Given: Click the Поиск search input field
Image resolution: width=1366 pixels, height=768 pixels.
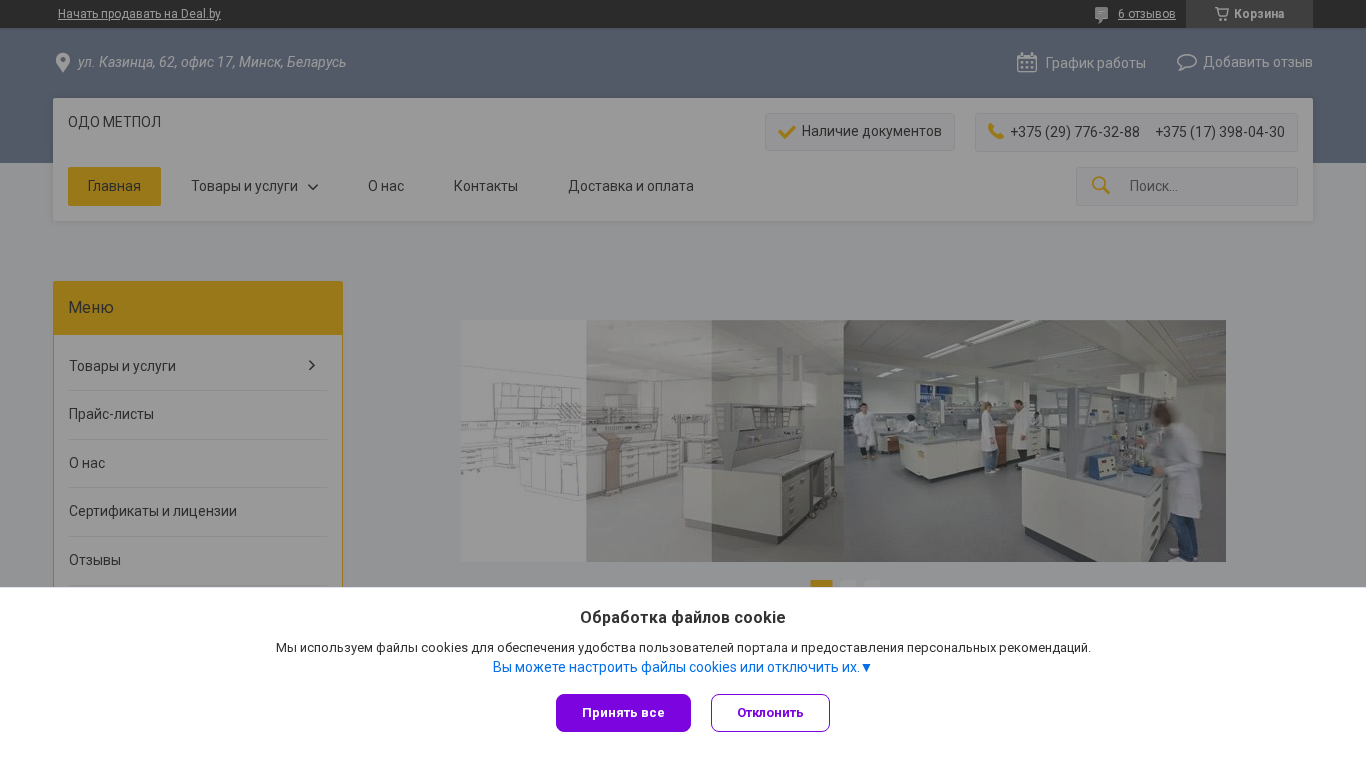Looking at the screenshot, I should [1205, 186].
